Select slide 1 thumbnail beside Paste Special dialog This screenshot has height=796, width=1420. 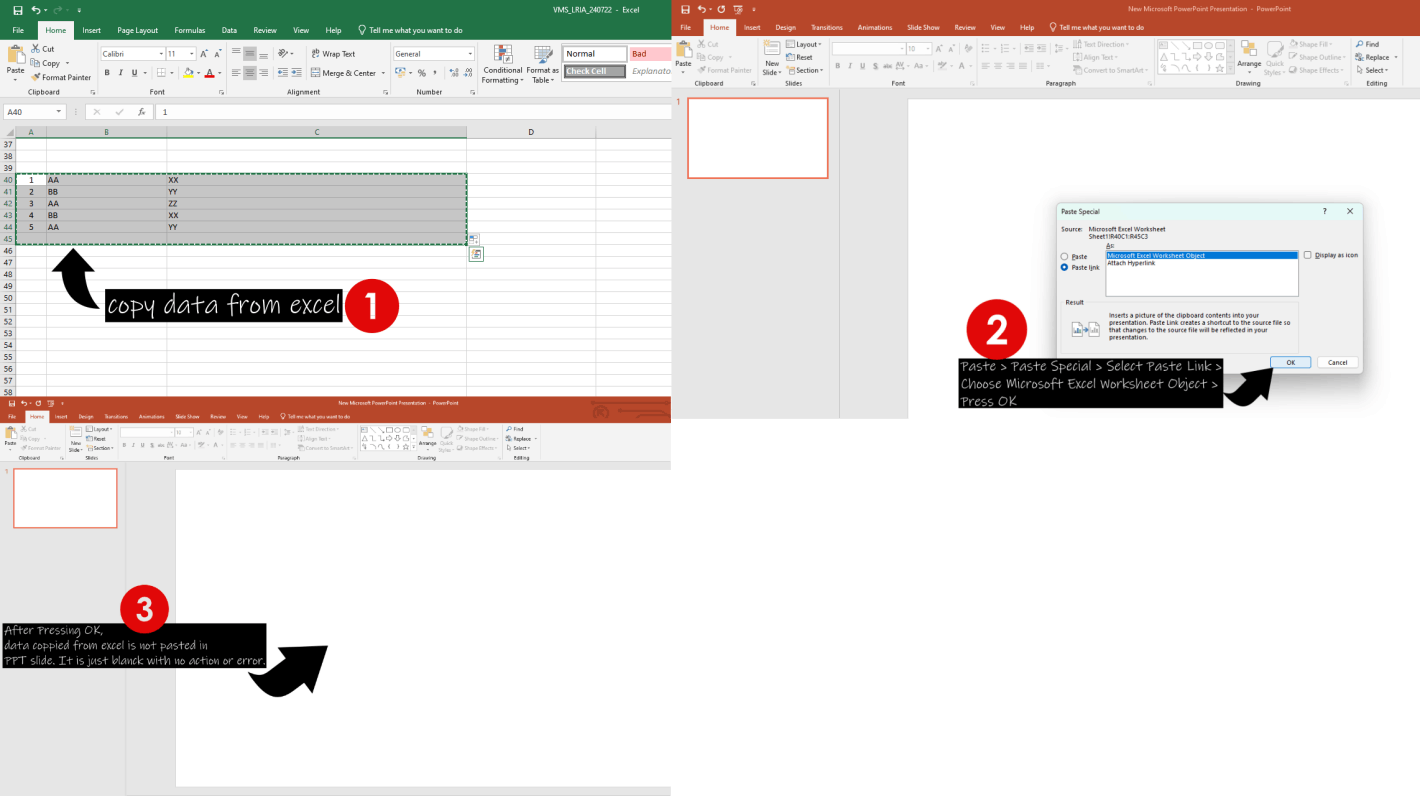click(758, 138)
